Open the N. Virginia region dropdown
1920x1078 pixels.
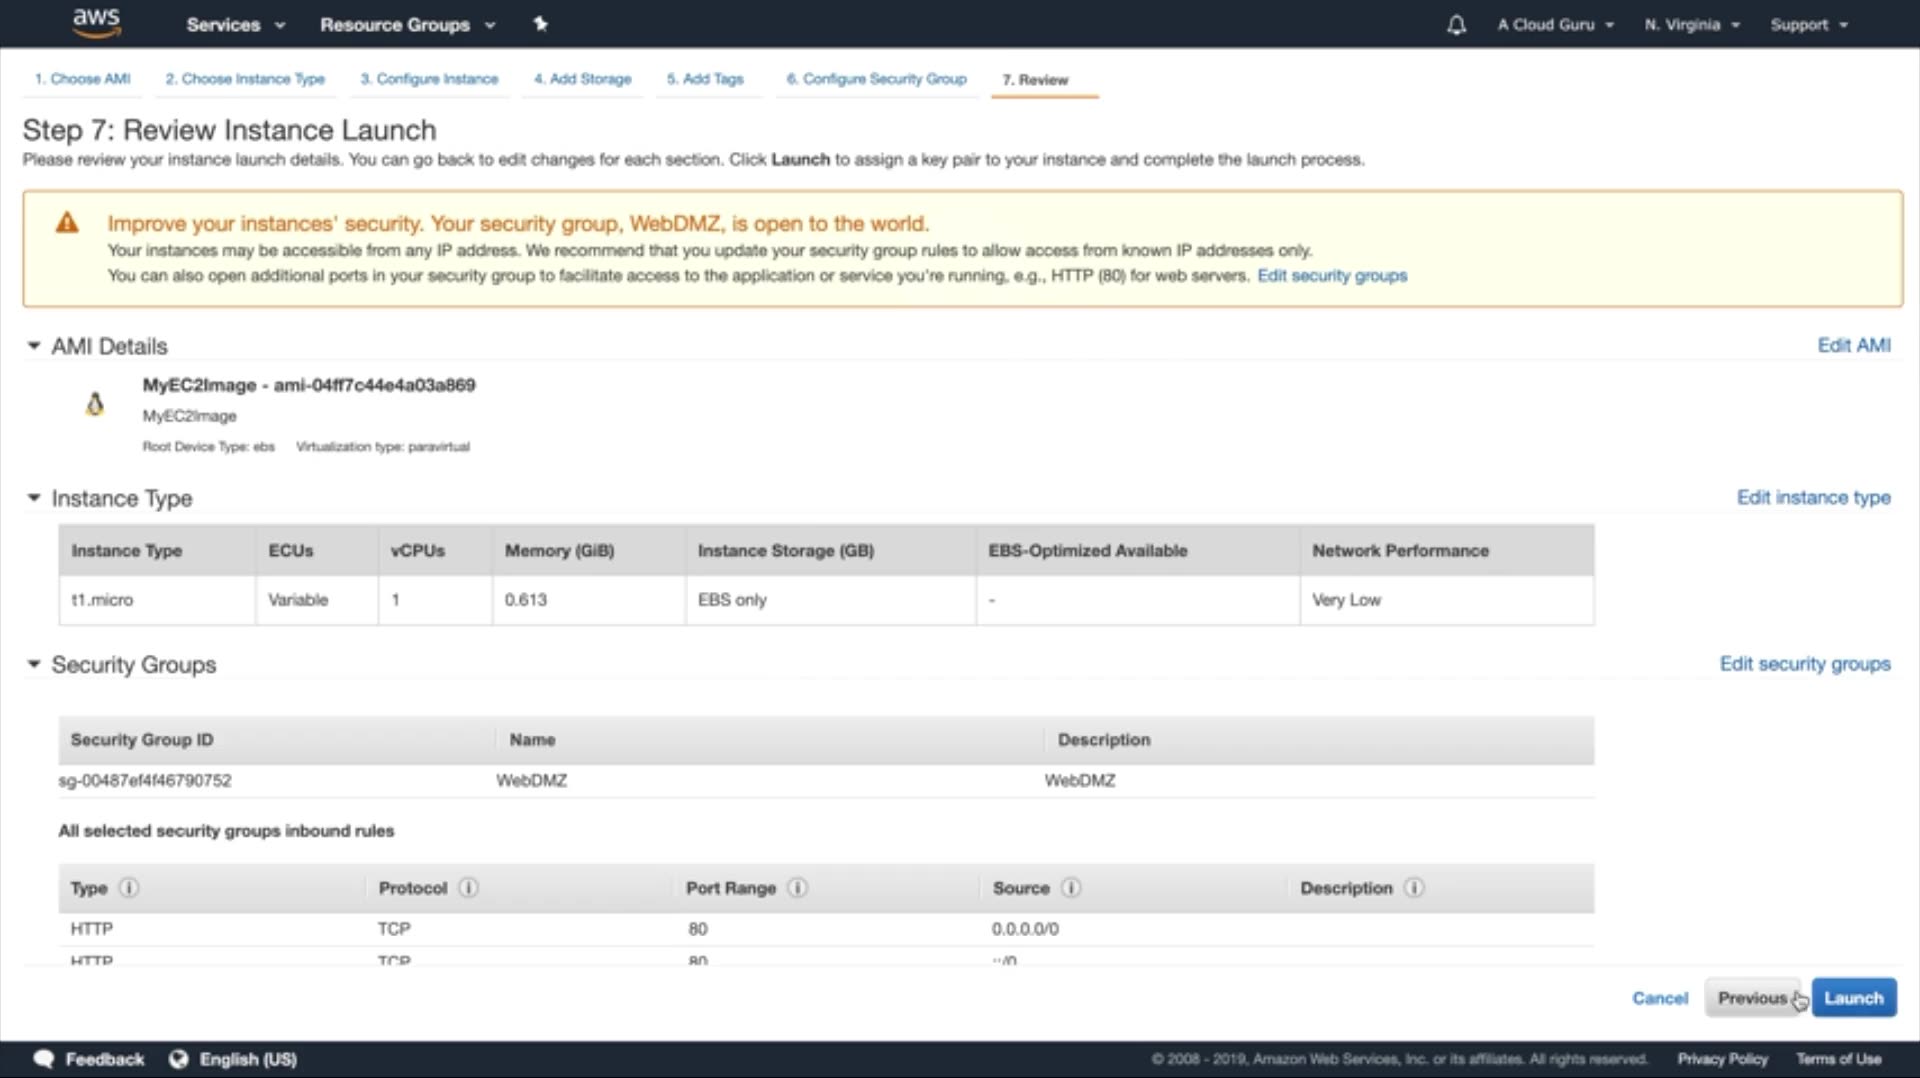(x=1692, y=25)
